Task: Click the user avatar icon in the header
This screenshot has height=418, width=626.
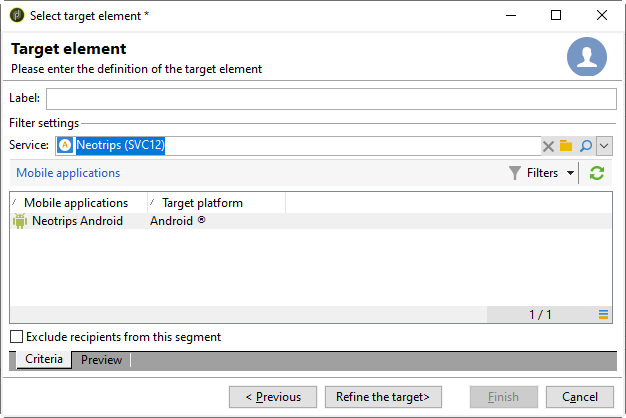Action: (x=587, y=57)
